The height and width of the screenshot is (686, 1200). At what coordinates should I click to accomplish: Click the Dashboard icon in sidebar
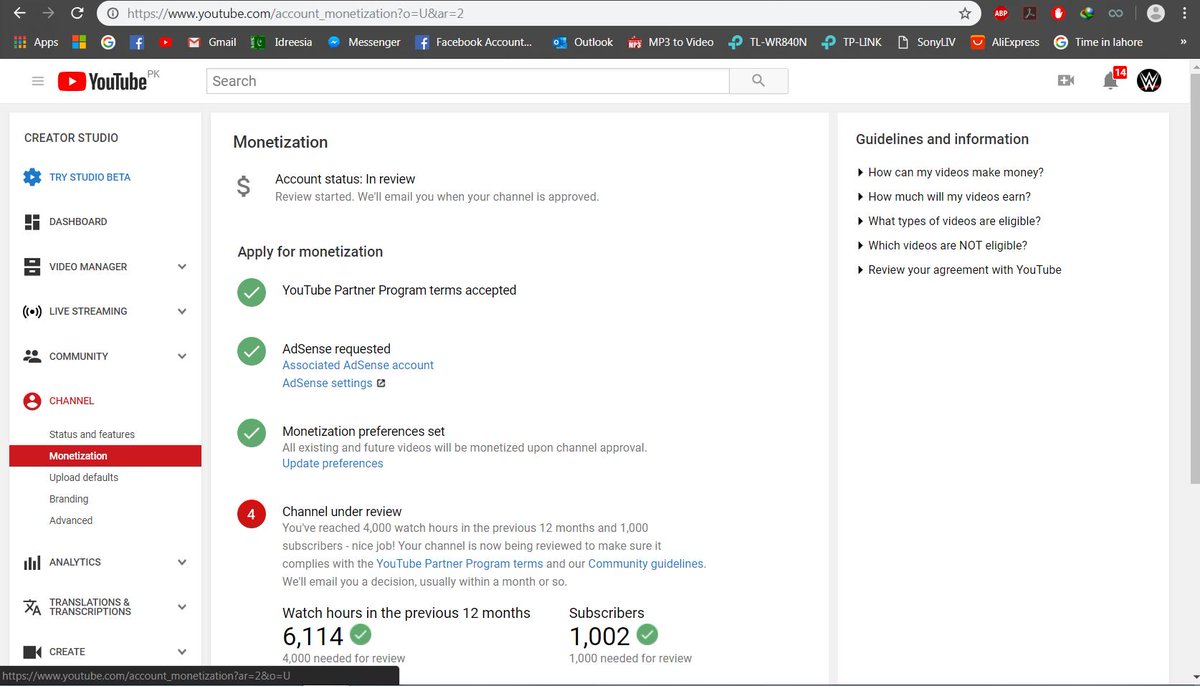[32, 222]
